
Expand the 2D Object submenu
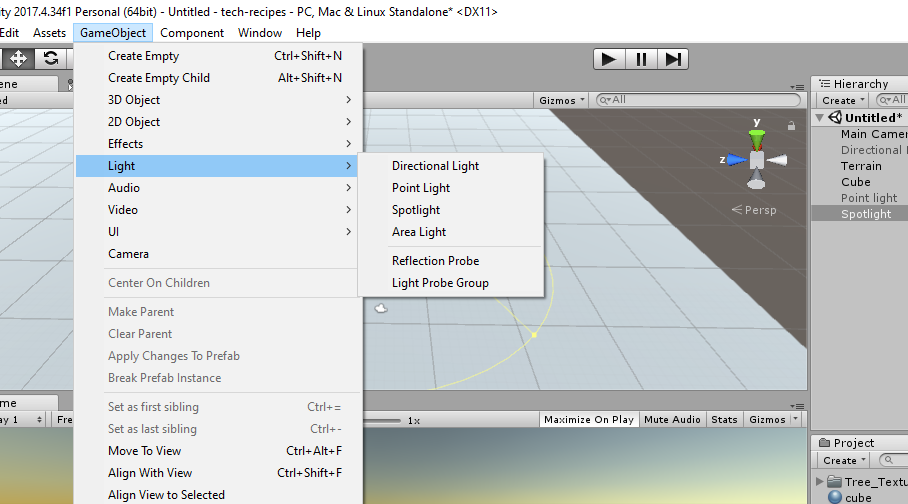click(x=219, y=122)
